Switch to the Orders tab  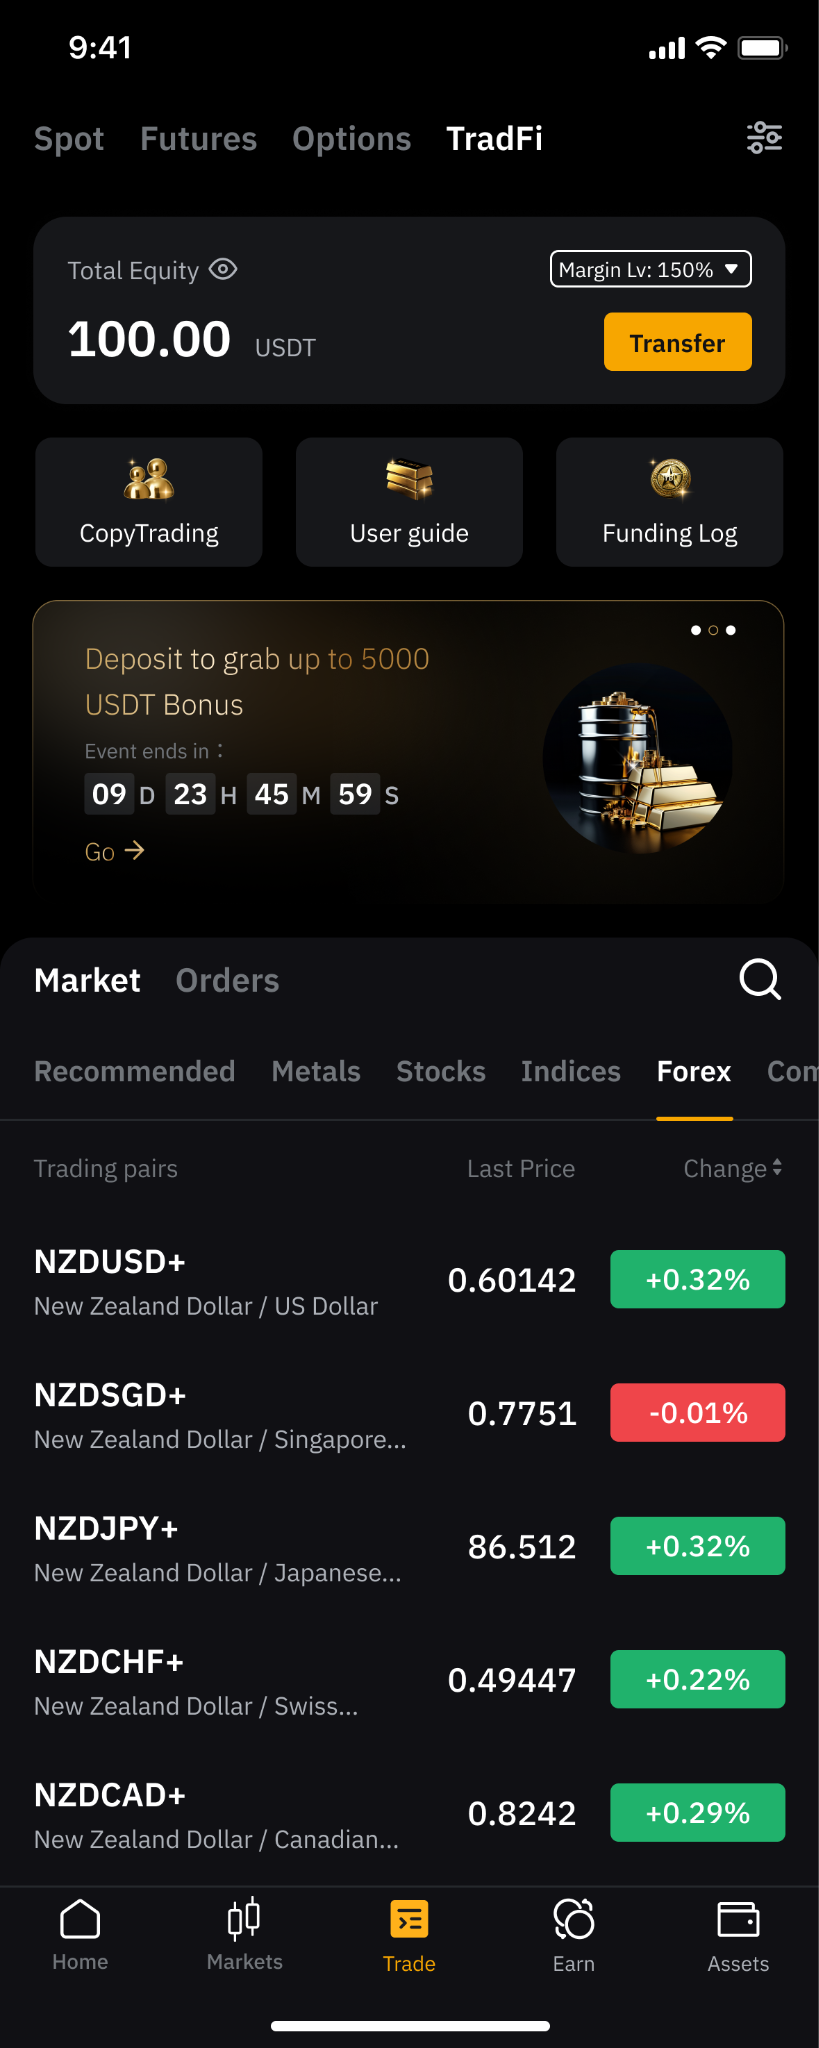pos(227,980)
